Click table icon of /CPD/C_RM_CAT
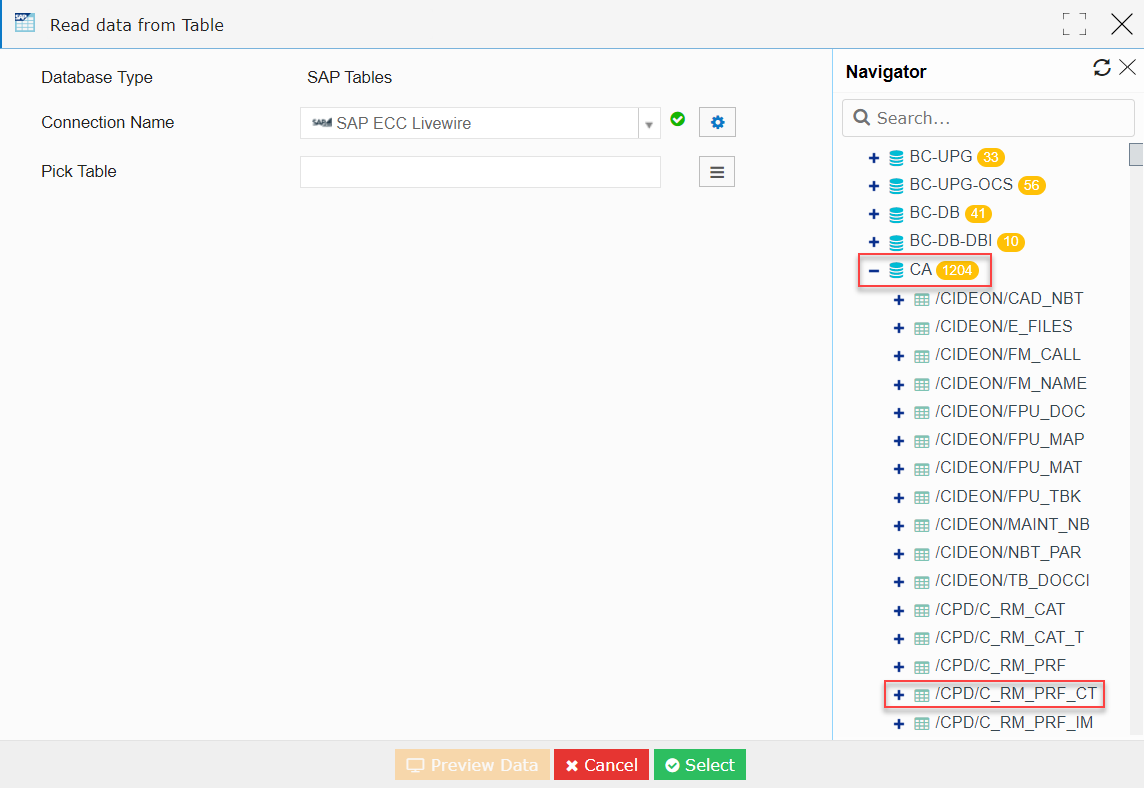1144x788 pixels. (x=921, y=611)
